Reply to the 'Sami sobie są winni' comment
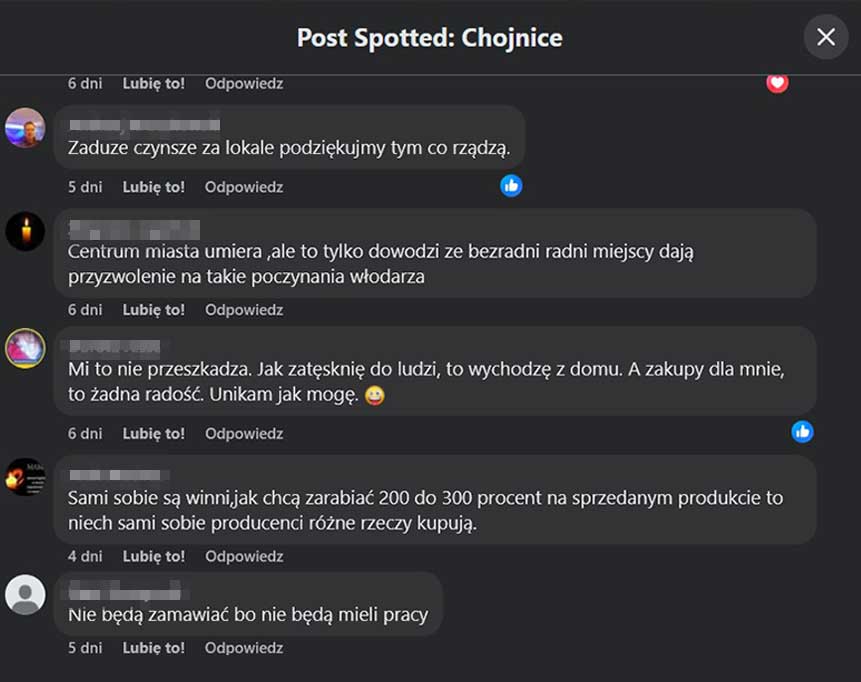 pyautogui.click(x=244, y=556)
